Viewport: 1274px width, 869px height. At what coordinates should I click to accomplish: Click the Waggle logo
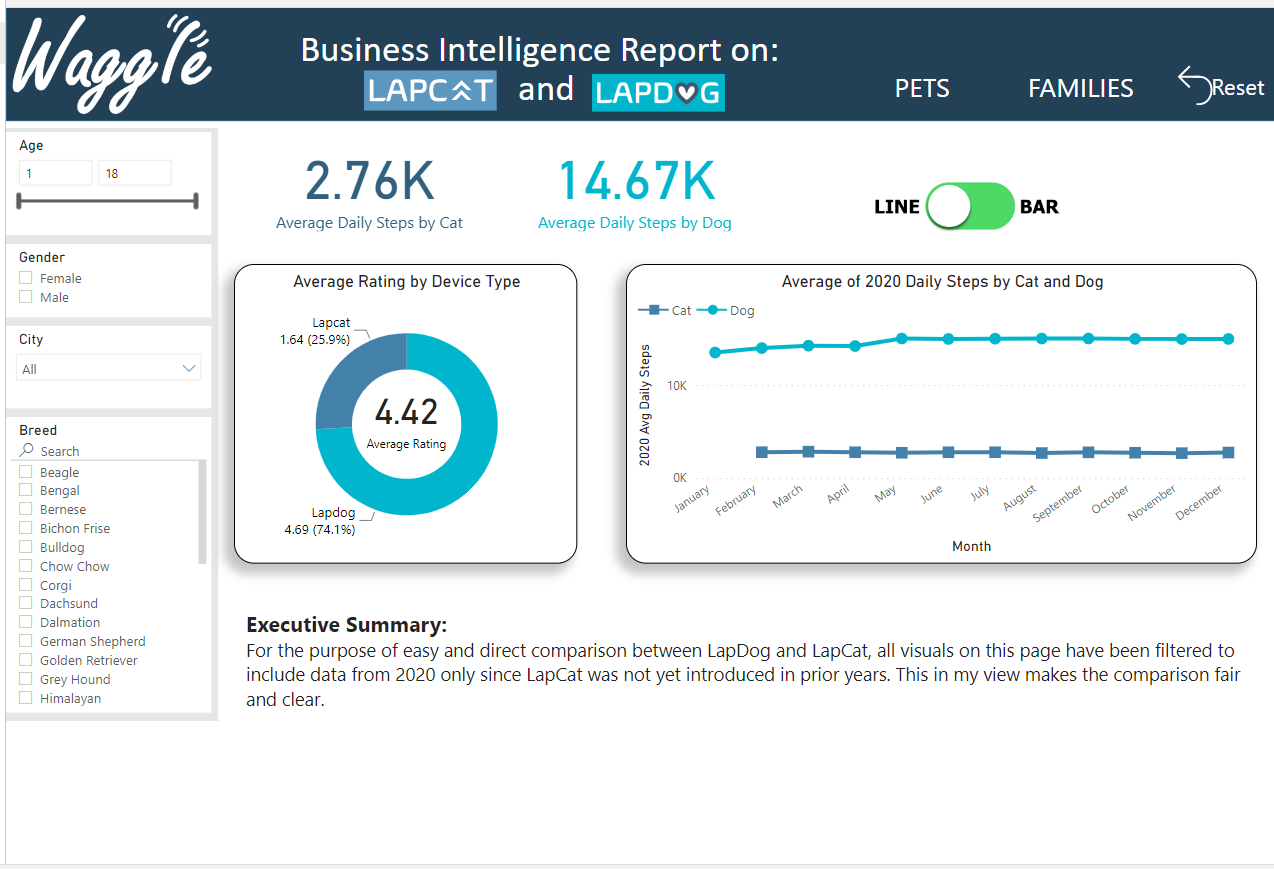(x=112, y=65)
